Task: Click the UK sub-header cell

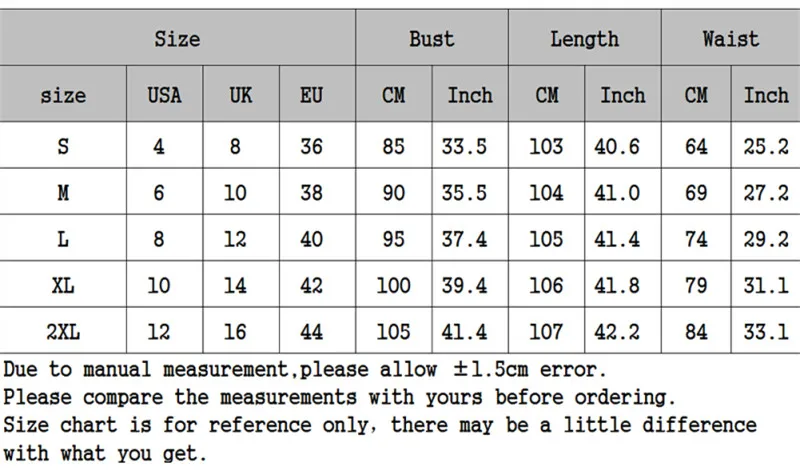Action: [240, 96]
